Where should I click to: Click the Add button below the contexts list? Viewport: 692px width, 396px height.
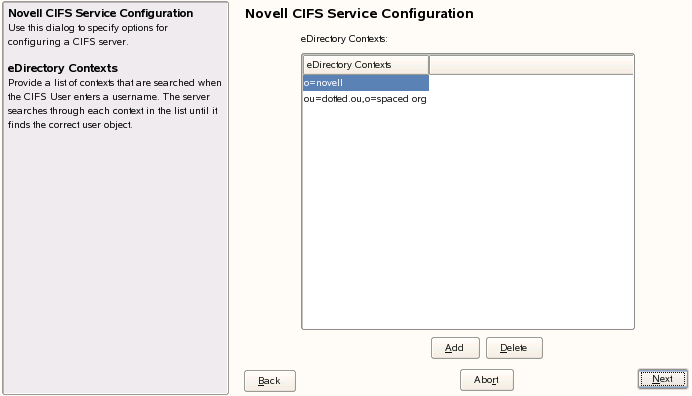tap(455, 348)
